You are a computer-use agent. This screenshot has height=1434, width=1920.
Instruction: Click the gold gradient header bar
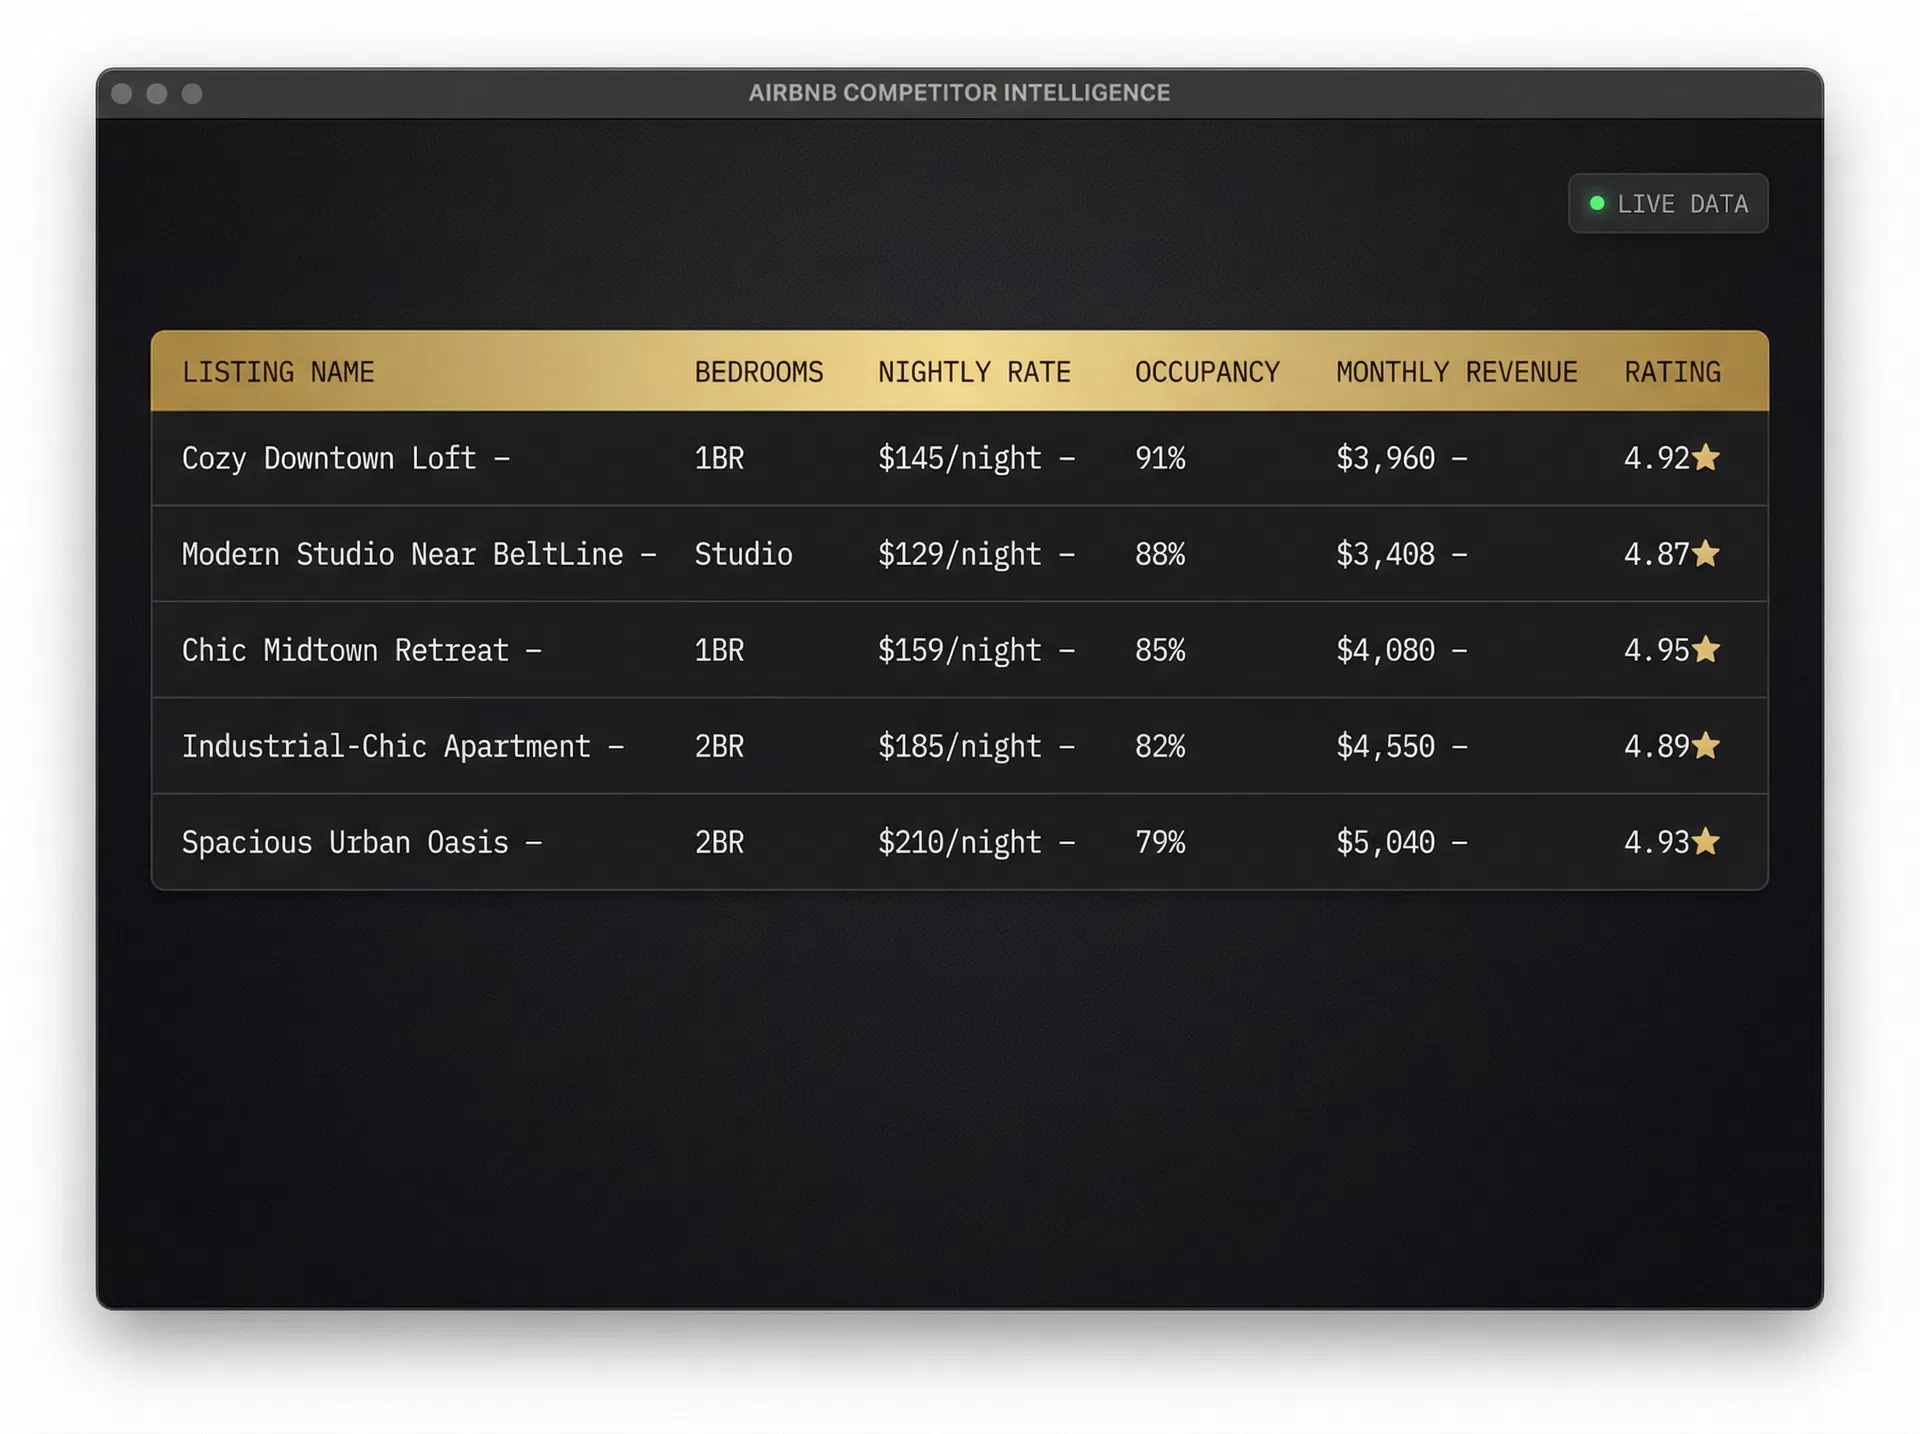[x=960, y=371]
